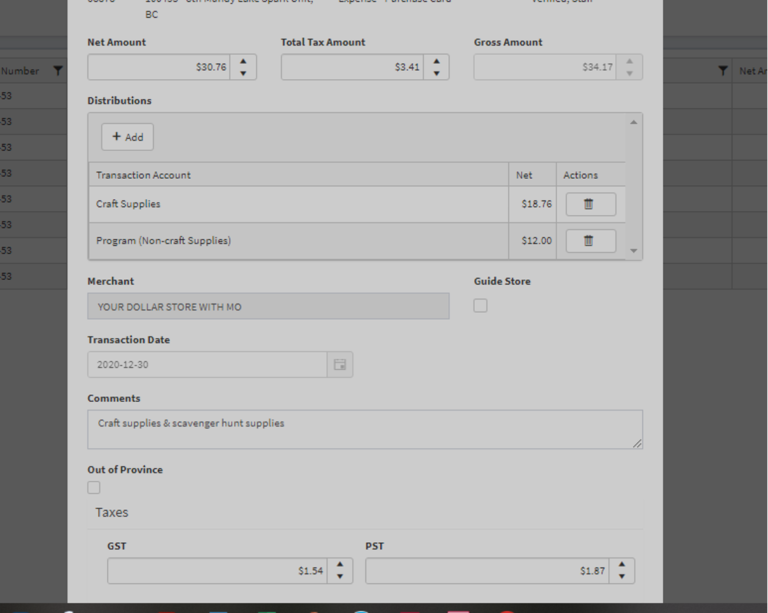The image size is (768, 613).
Task: Increase the Net Amount value
Action: tap(243, 61)
